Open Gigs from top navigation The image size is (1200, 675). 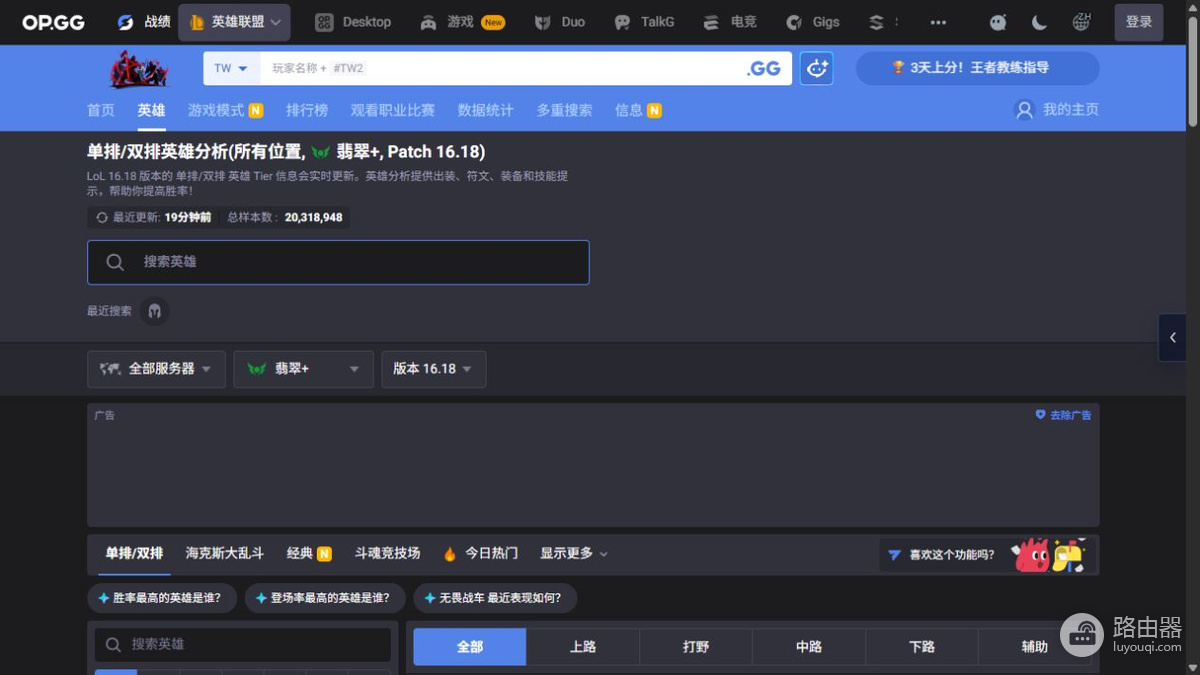(812, 22)
